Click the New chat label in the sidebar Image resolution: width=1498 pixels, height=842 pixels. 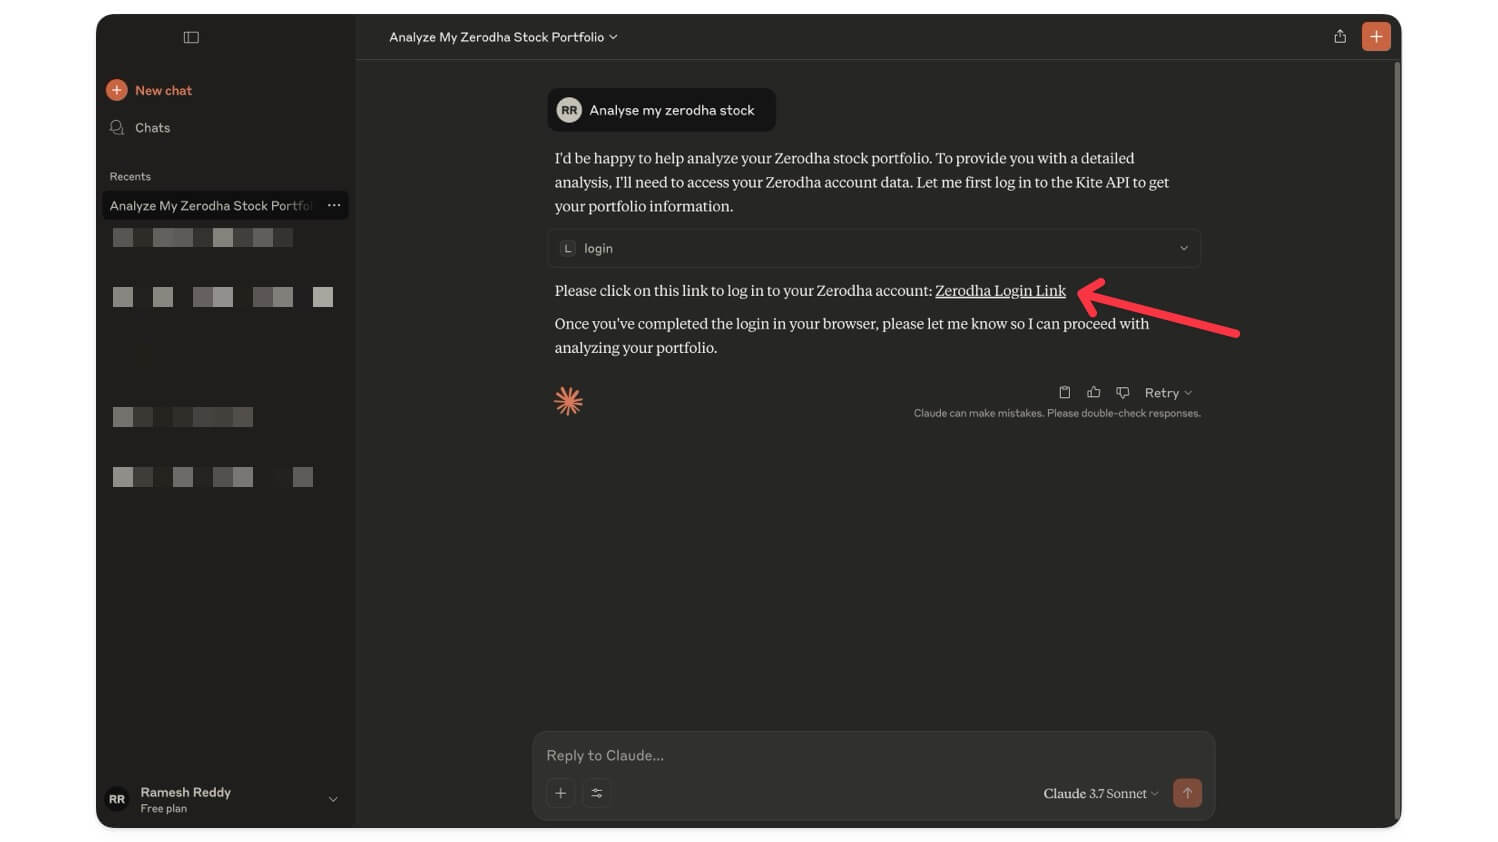pyautogui.click(x=163, y=90)
